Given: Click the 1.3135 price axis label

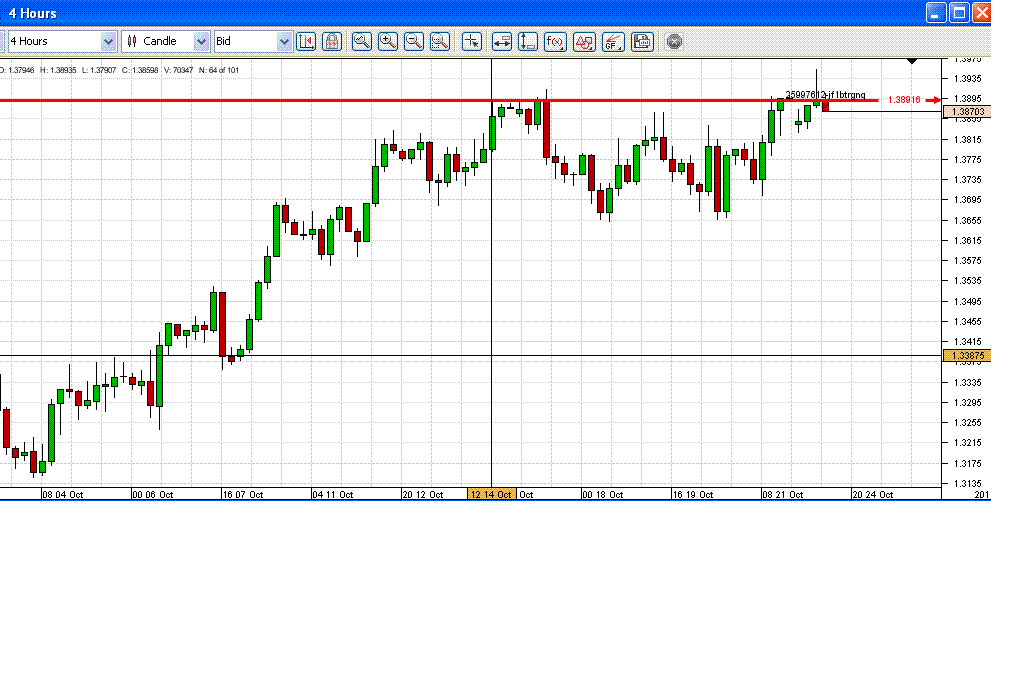Looking at the screenshot, I should [x=967, y=484].
